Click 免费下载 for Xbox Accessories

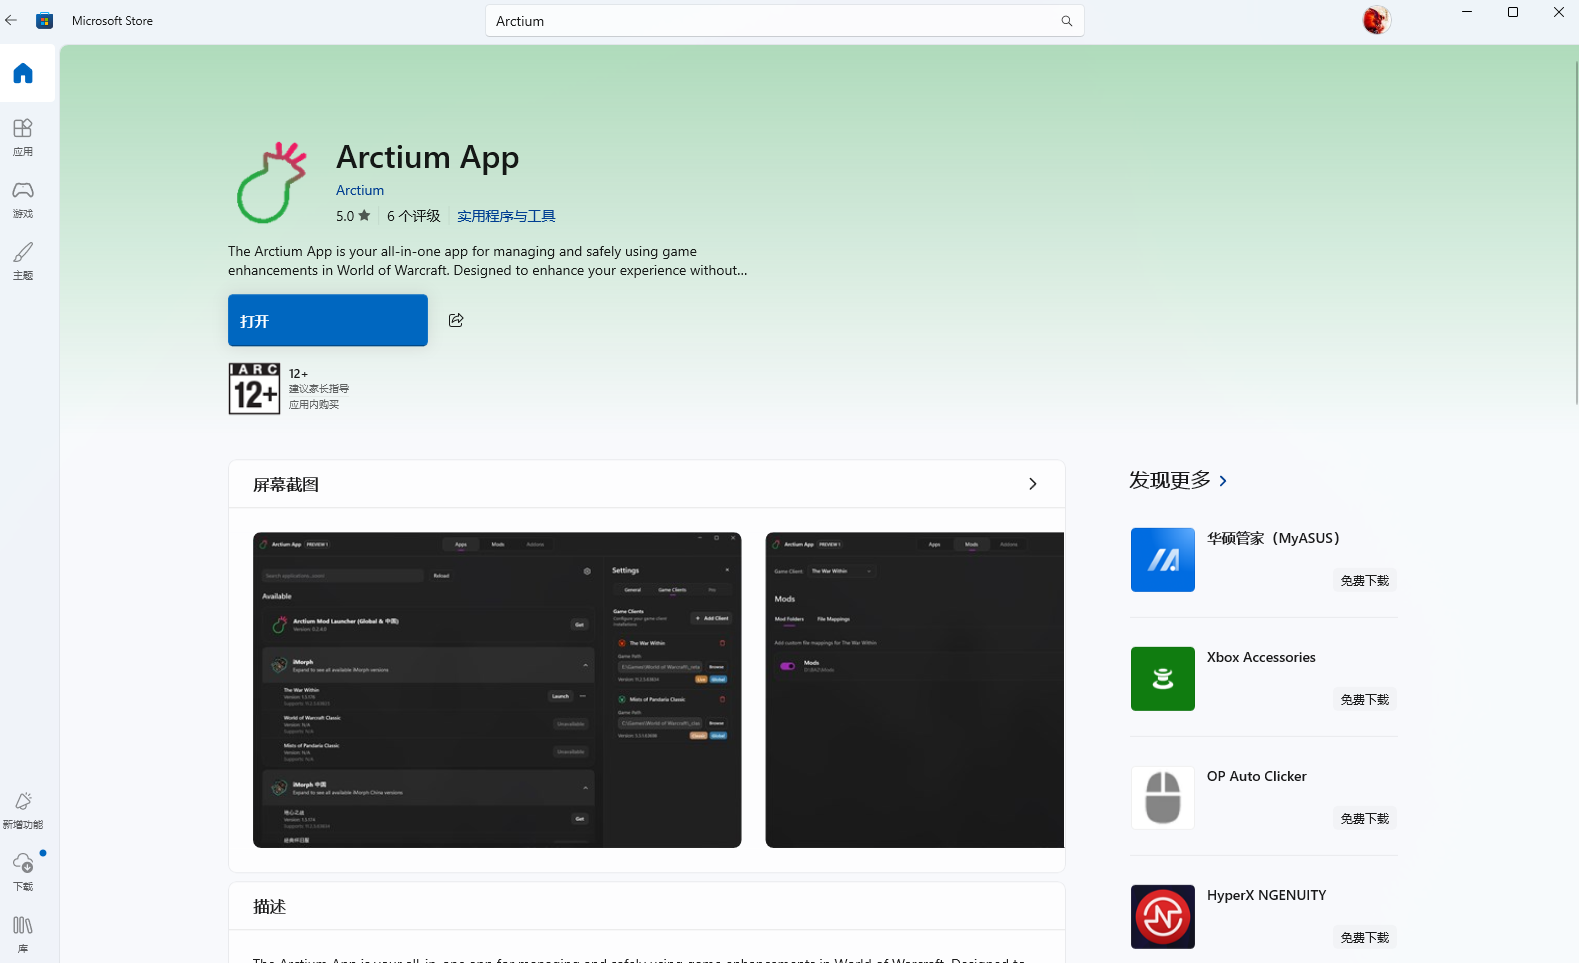point(1364,700)
